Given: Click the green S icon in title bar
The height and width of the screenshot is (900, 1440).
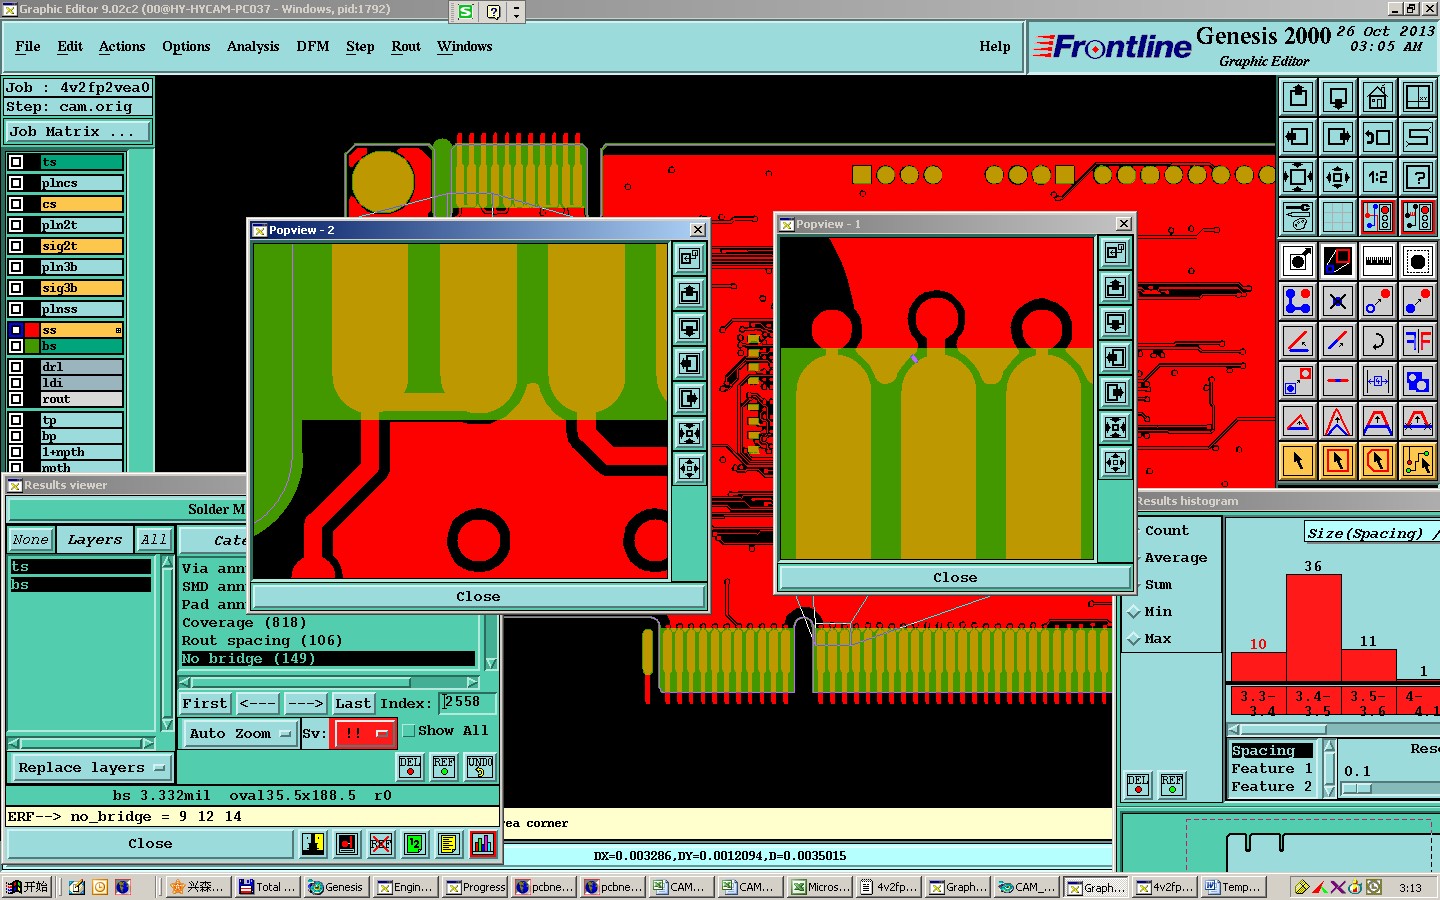Looking at the screenshot, I should tap(466, 12).
